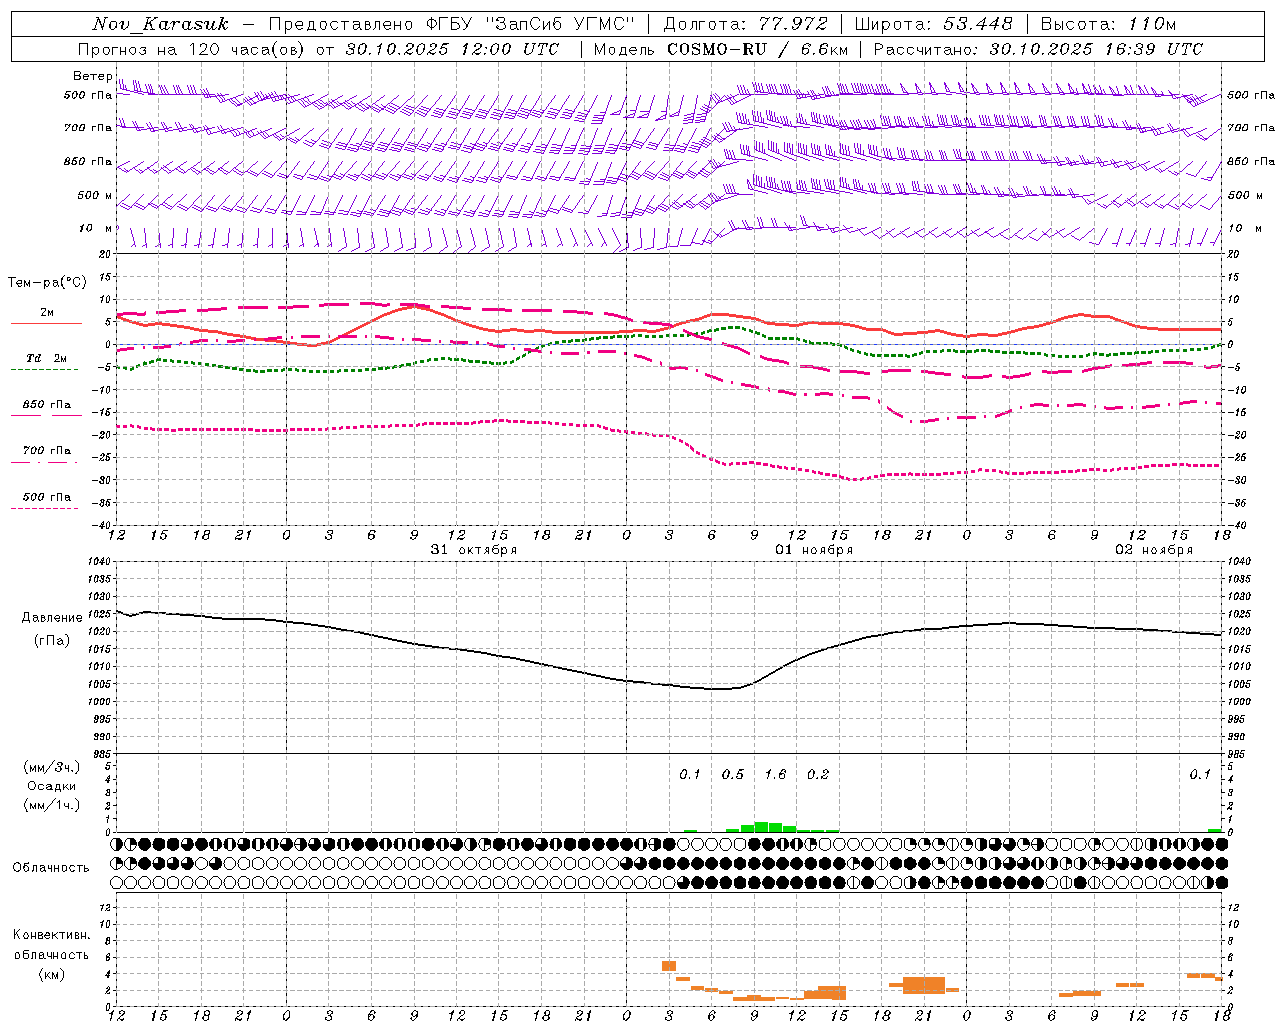This screenshot has height=1024, width=1280.
Task: Click the 500 гПа temperature legend entry
Action: click(47, 497)
